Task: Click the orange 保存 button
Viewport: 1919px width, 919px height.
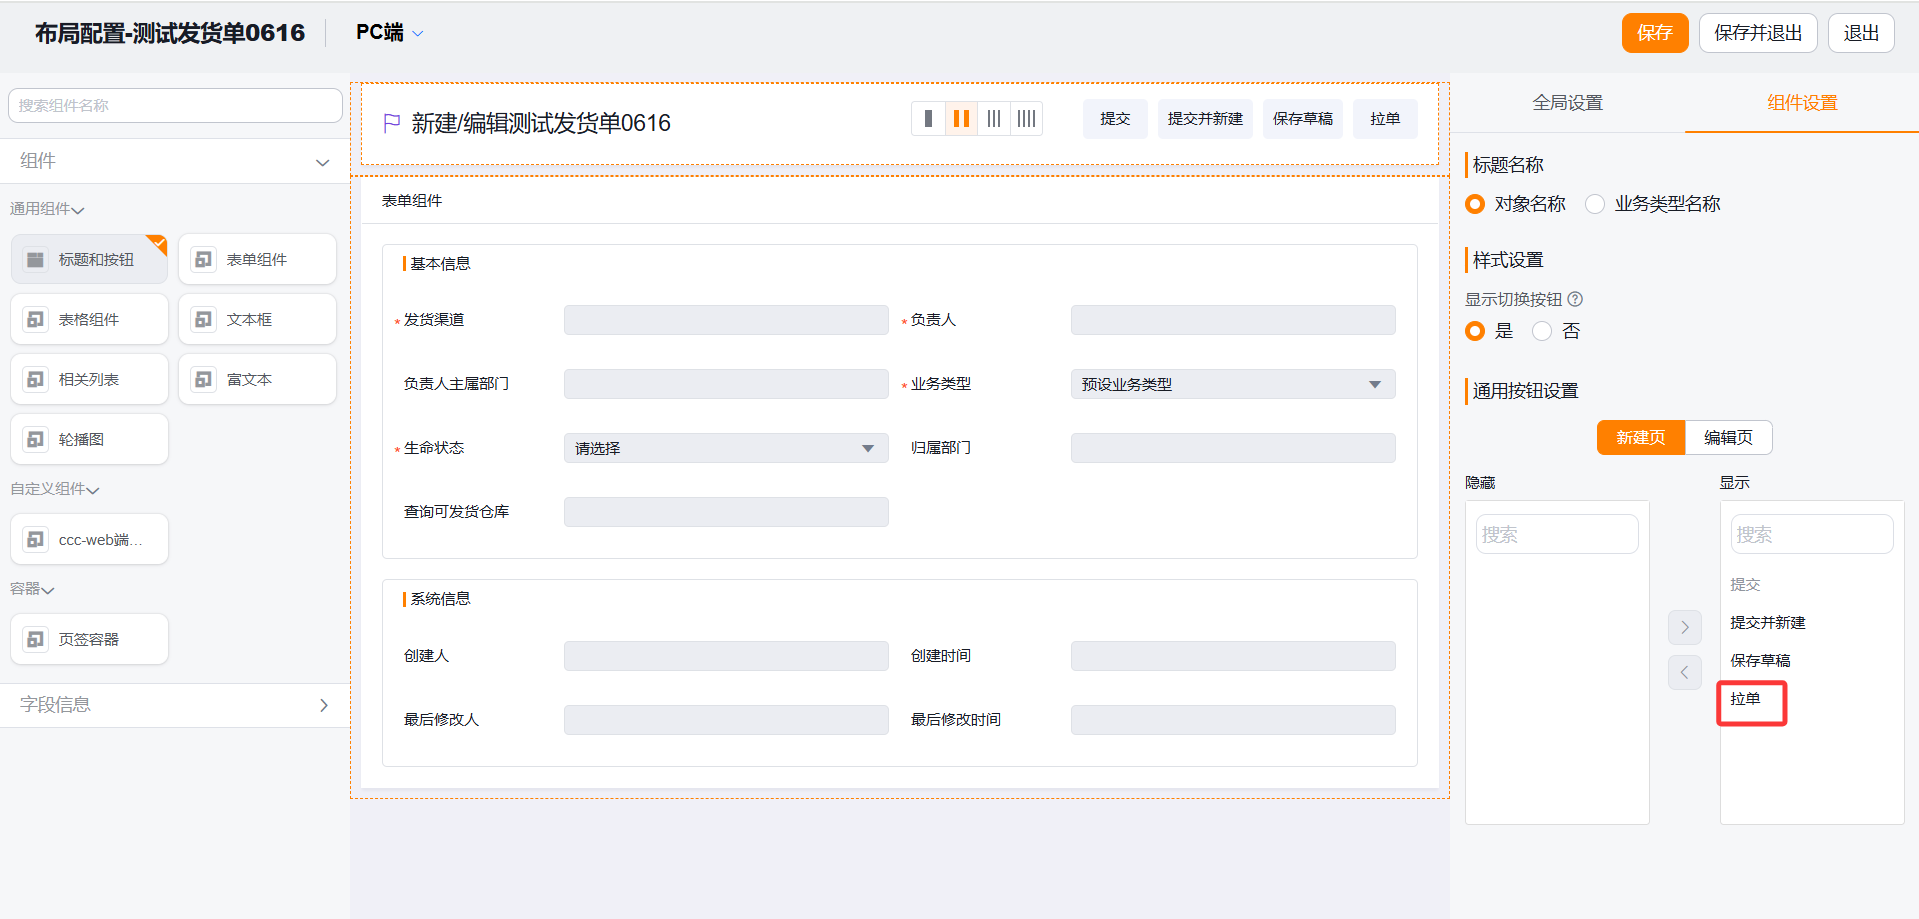Action: [x=1654, y=33]
